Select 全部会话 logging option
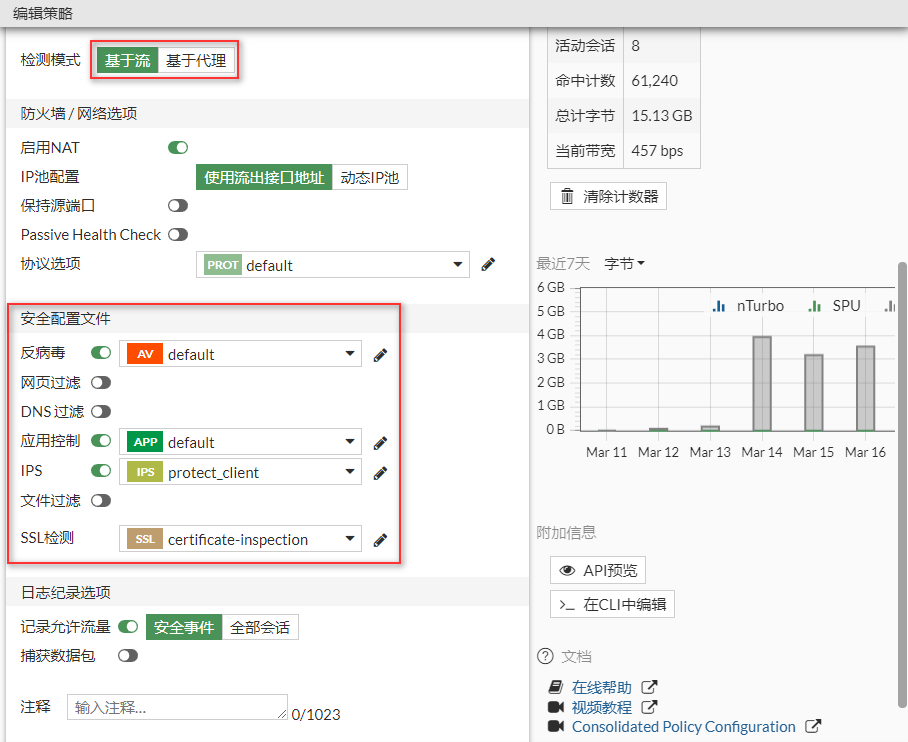Image resolution: width=908 pixels, height=742 pixels. click(260, 627)
